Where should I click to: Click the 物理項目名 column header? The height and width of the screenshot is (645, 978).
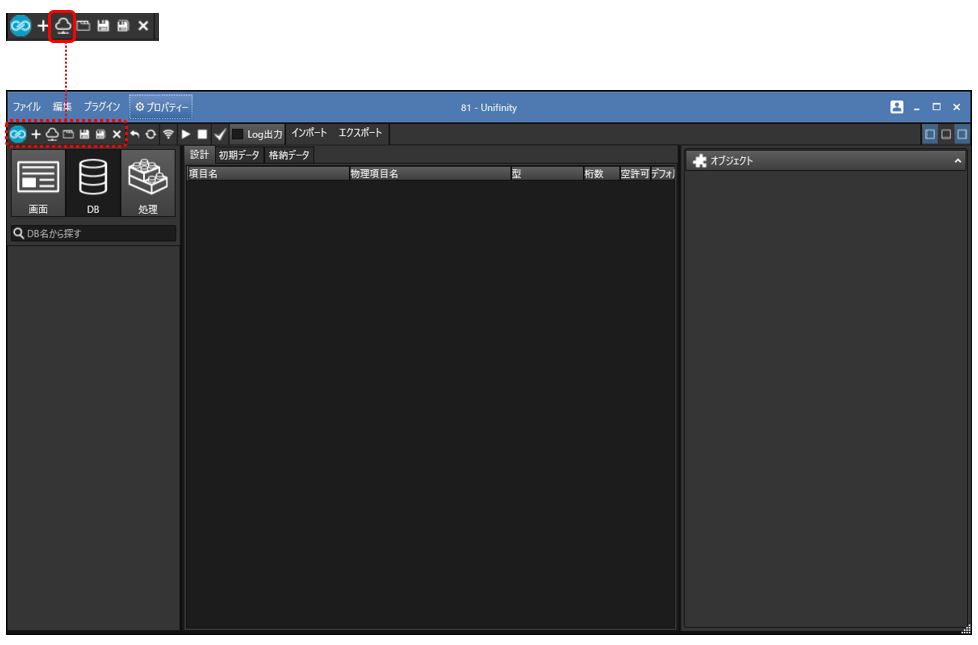click(430, 174)
